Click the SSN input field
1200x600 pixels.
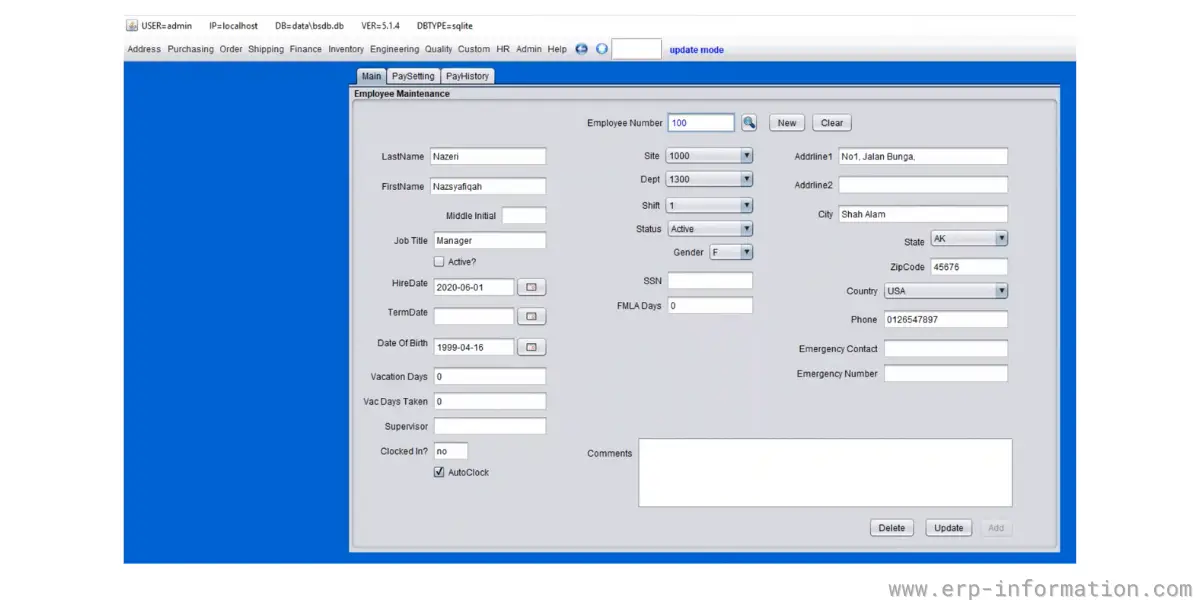pos(710,281)
